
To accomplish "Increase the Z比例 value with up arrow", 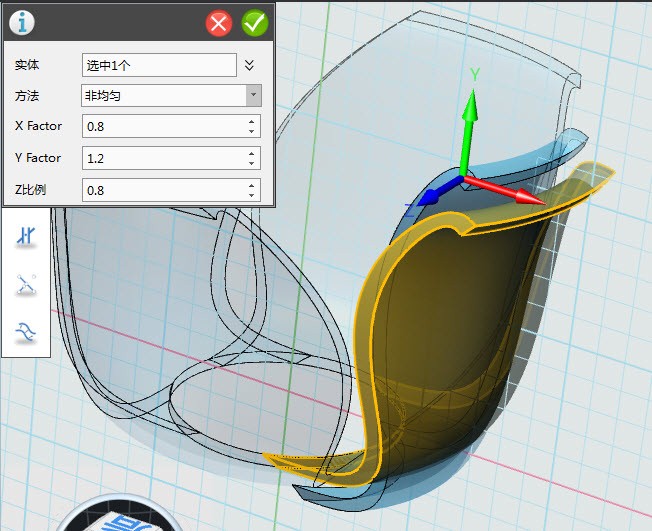I will 251,184.
